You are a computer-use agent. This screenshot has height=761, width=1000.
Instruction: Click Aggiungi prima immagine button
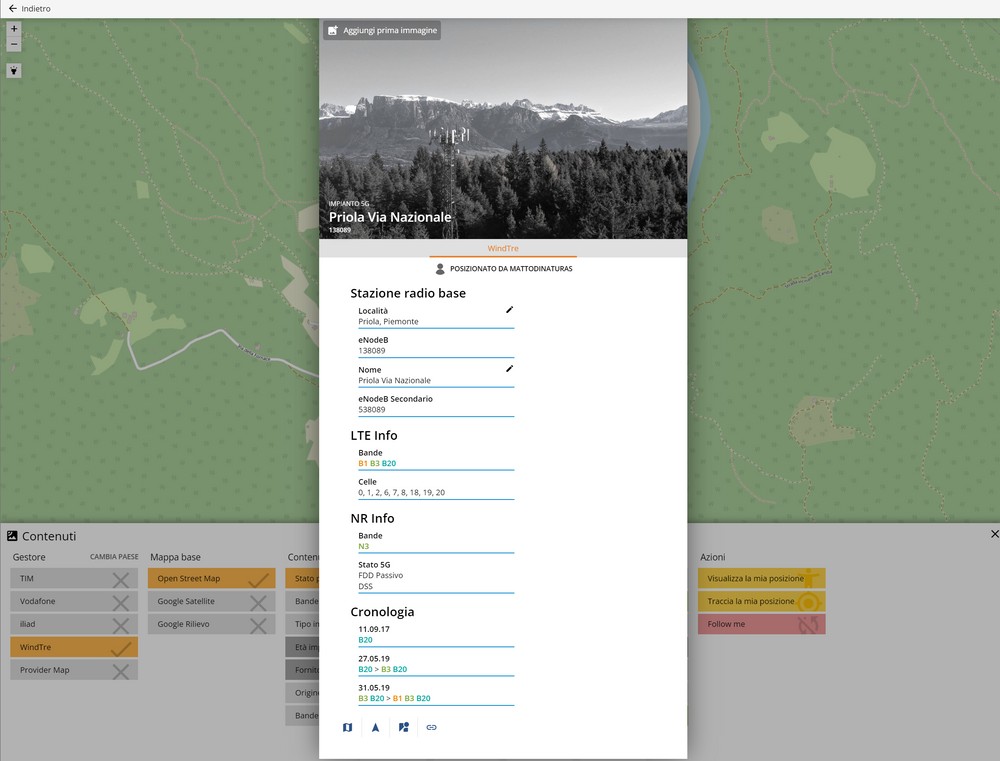pyautogui.click(x=382, y=31)
